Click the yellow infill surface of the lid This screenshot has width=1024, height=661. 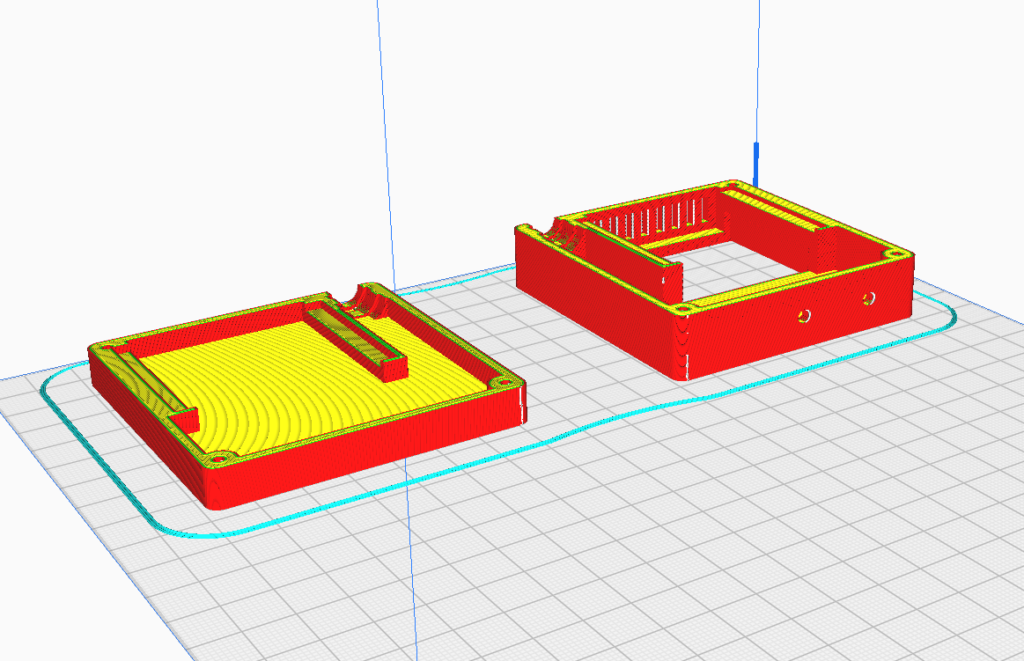click(290, 390)
